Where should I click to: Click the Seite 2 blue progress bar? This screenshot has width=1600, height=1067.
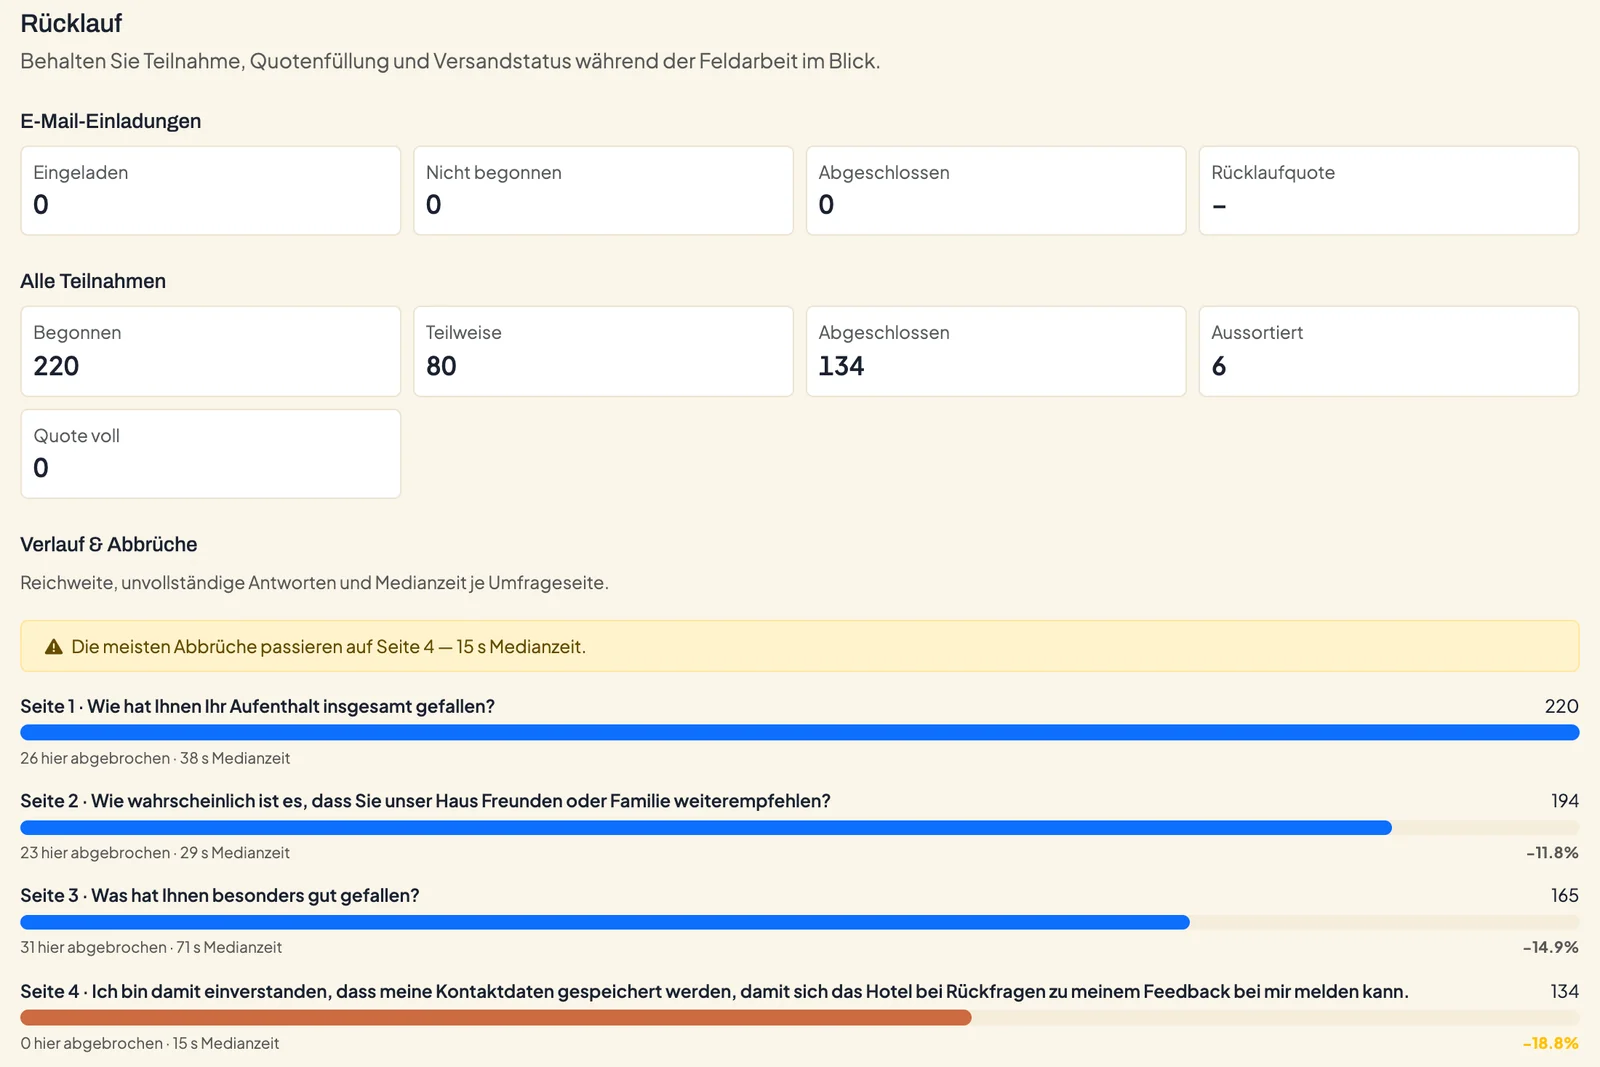(706, 828)
